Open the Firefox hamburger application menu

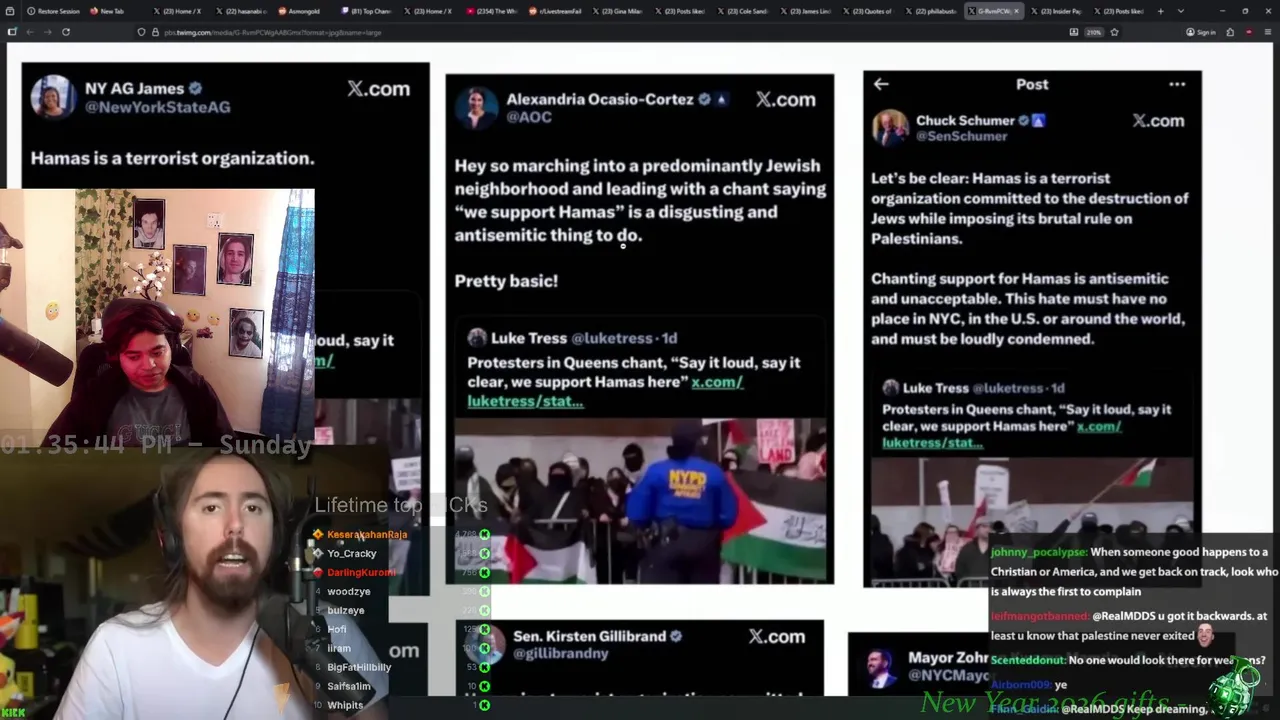pyautogui.click(x=1267, y=32)
